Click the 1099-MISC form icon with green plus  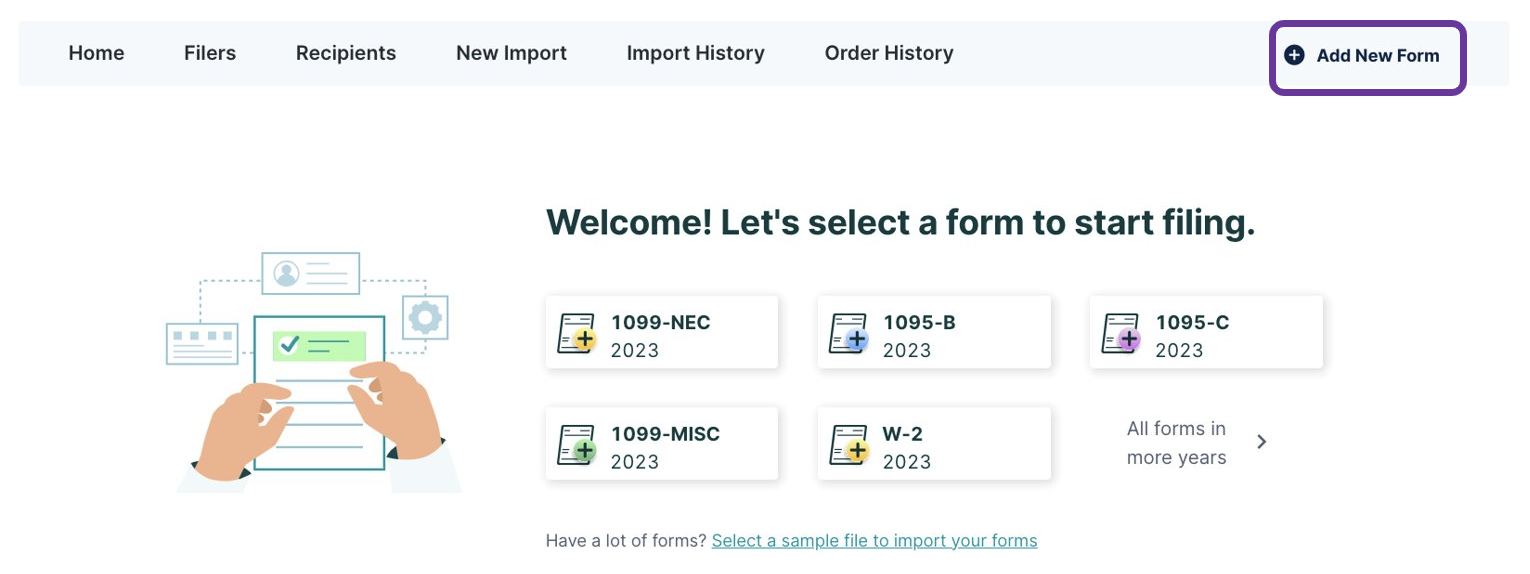(x=576, y=445)
